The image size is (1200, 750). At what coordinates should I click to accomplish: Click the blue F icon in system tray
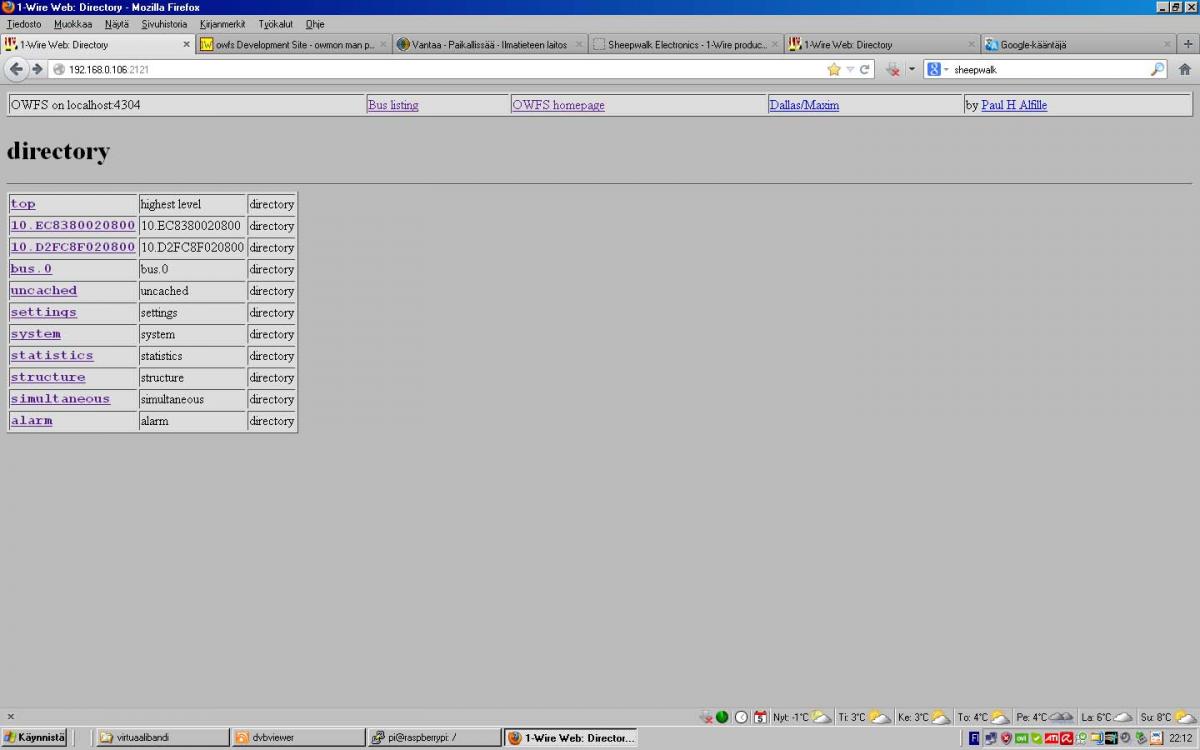click(x=974, y=738)
